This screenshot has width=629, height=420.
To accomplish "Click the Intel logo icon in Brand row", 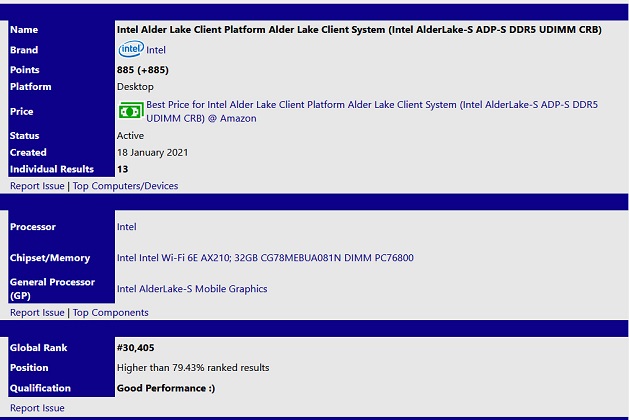I will pos(131,49).
